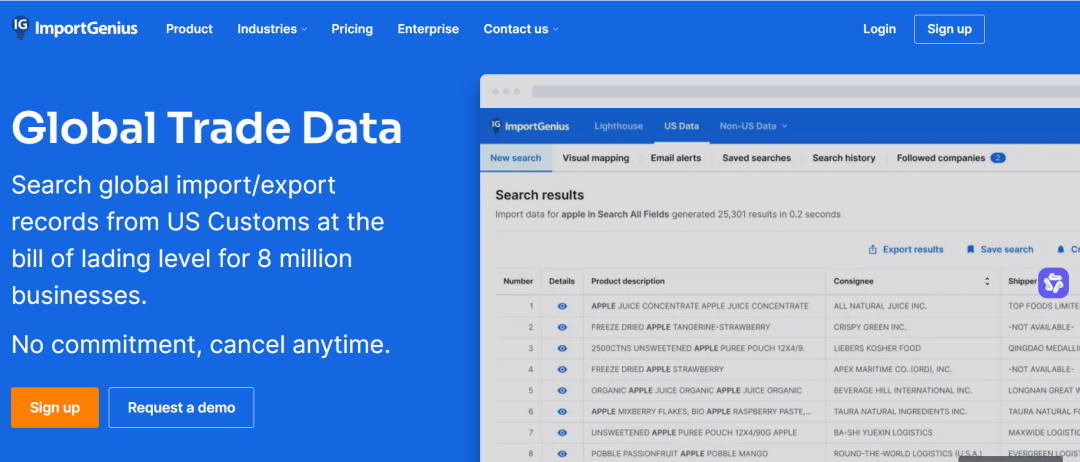The width and height of the screenshot is (1080, 462).
Task: Click ALL NATURAL JUICE INC. consignee
Action: [880, 306]
